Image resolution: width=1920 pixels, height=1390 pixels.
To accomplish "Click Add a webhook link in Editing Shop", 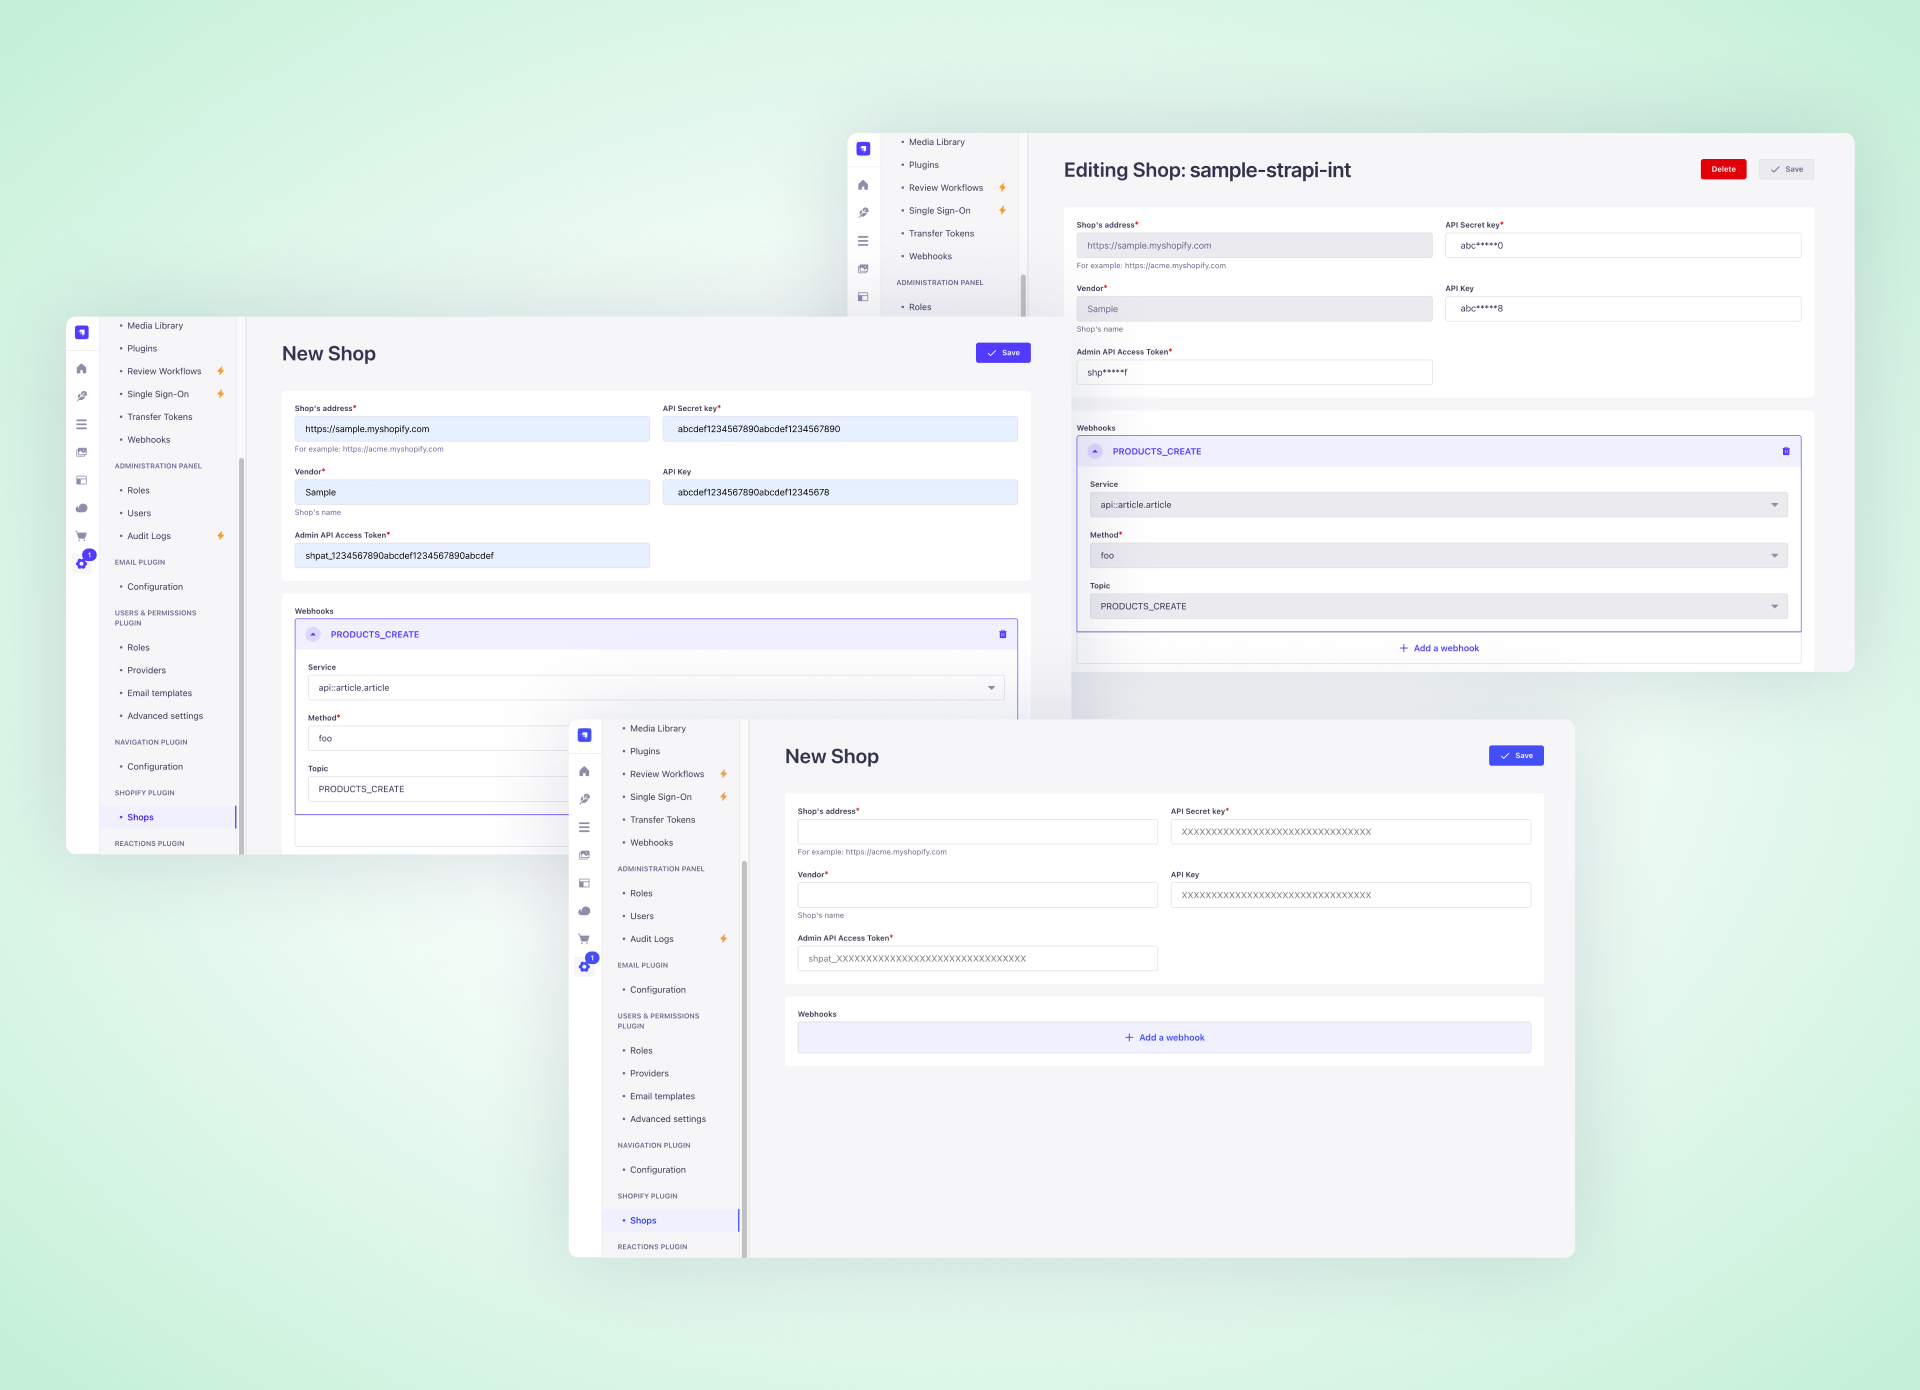I will click(1438, 648).
